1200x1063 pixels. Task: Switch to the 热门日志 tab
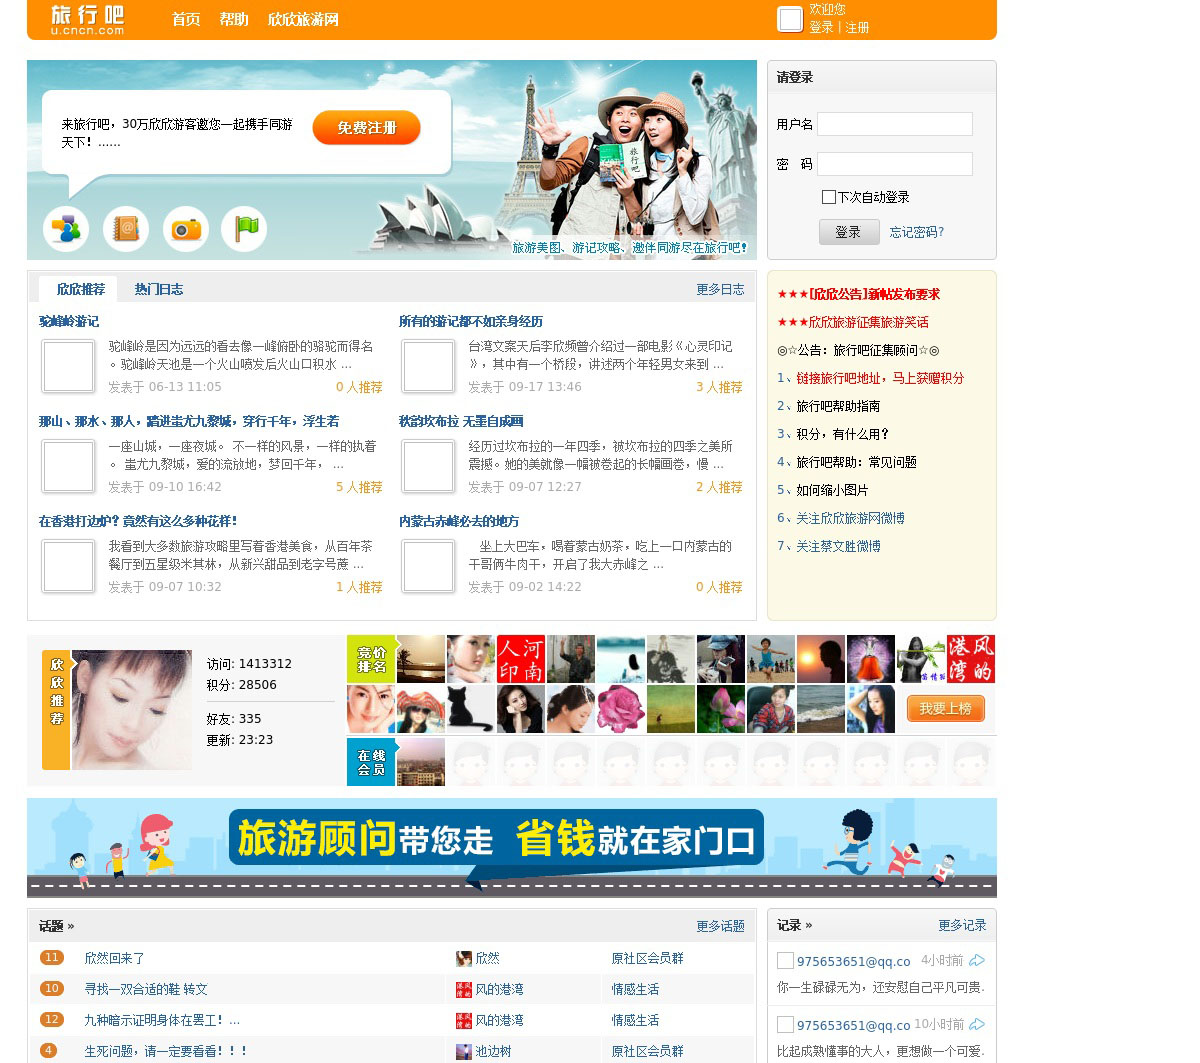click(159, 289)
